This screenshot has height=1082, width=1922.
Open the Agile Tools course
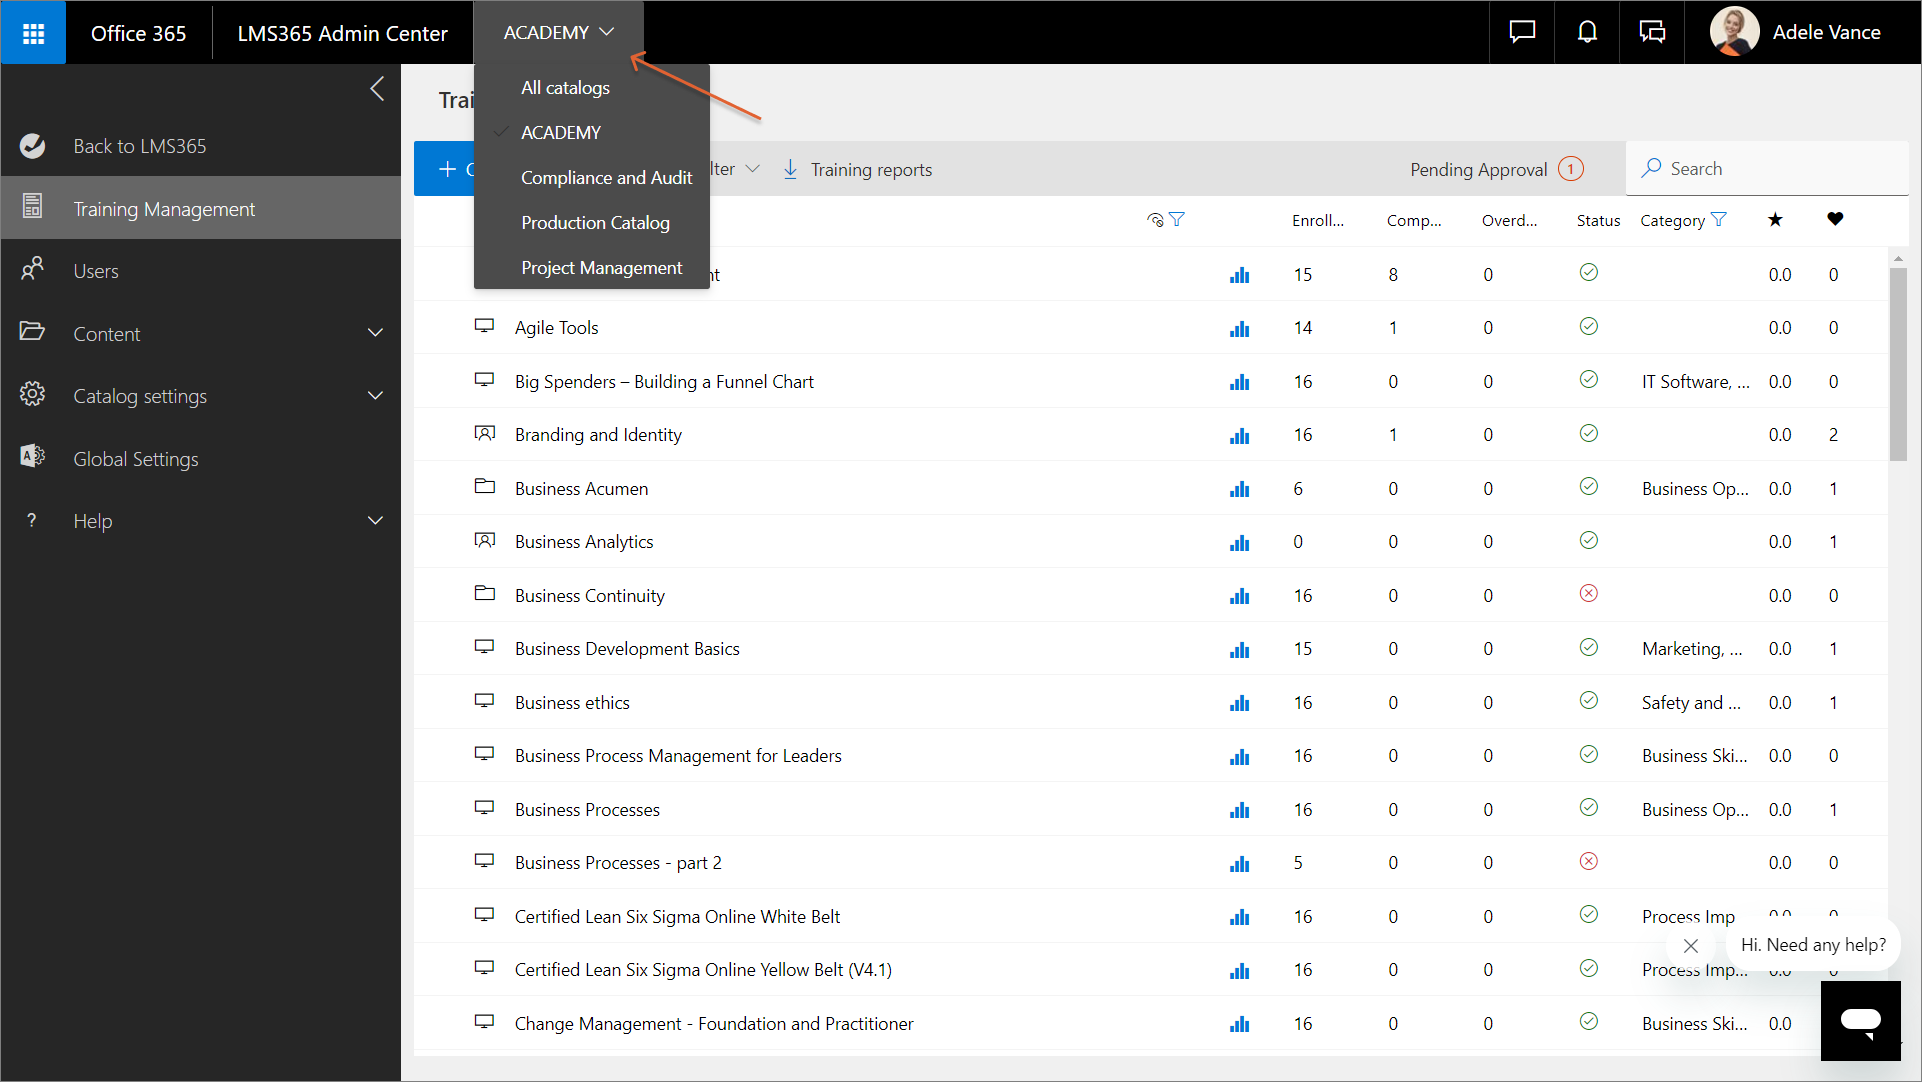click(556, 328)
